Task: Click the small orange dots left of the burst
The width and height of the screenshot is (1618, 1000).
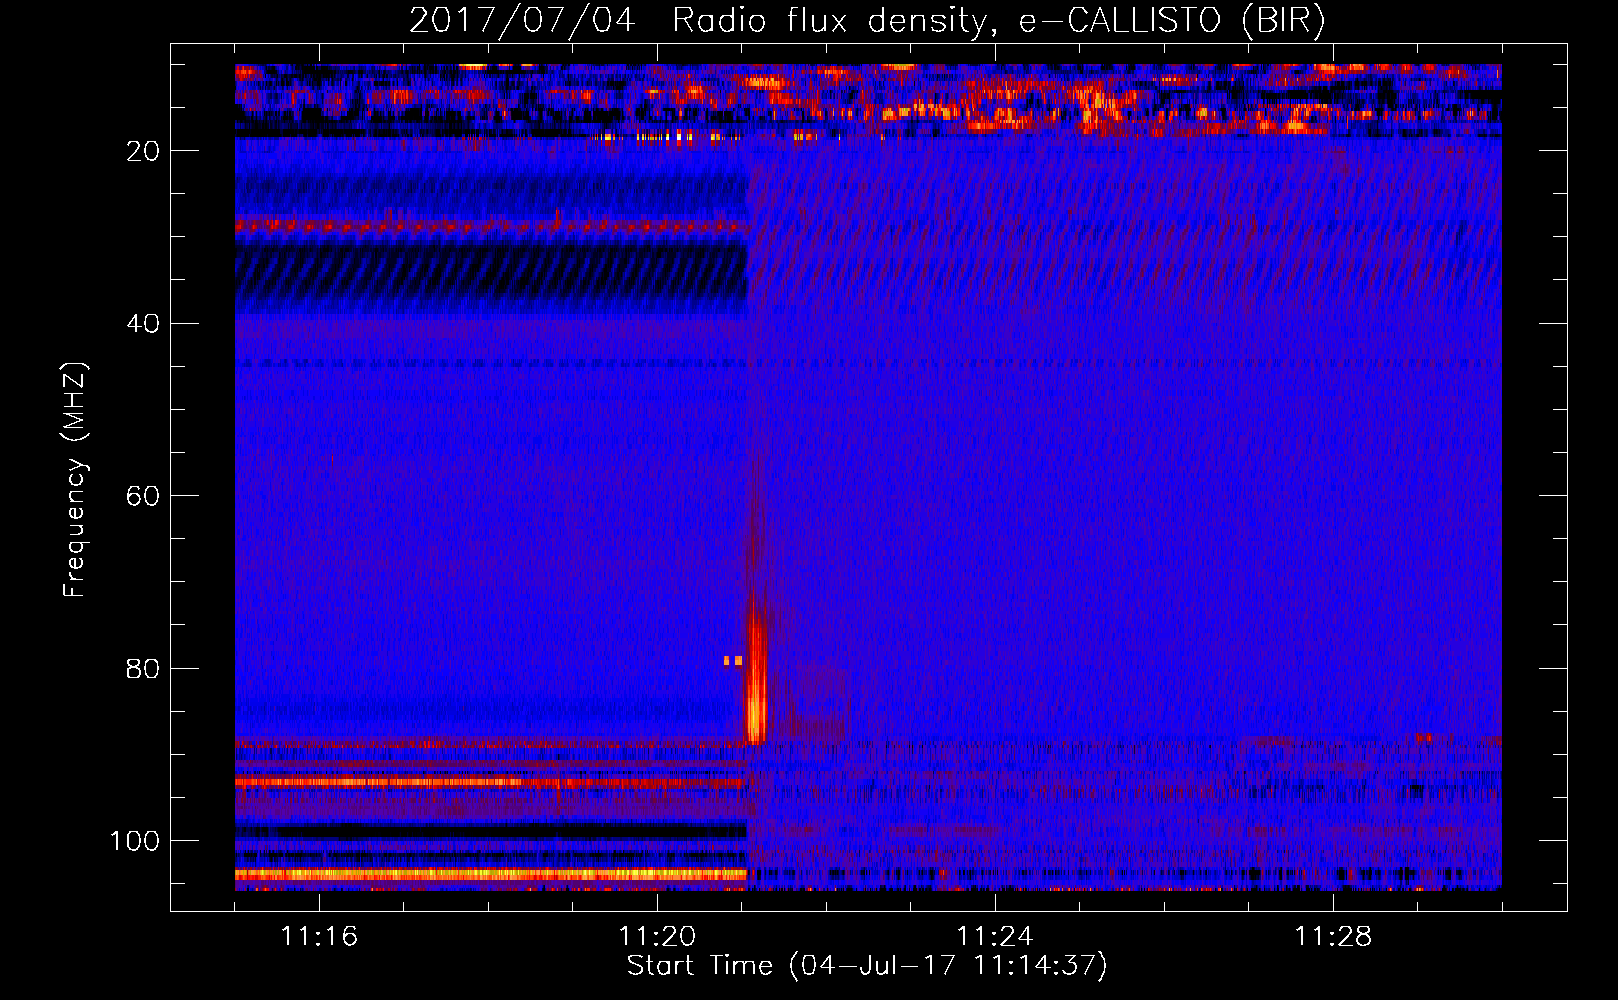Action: (x=733, y=661)
